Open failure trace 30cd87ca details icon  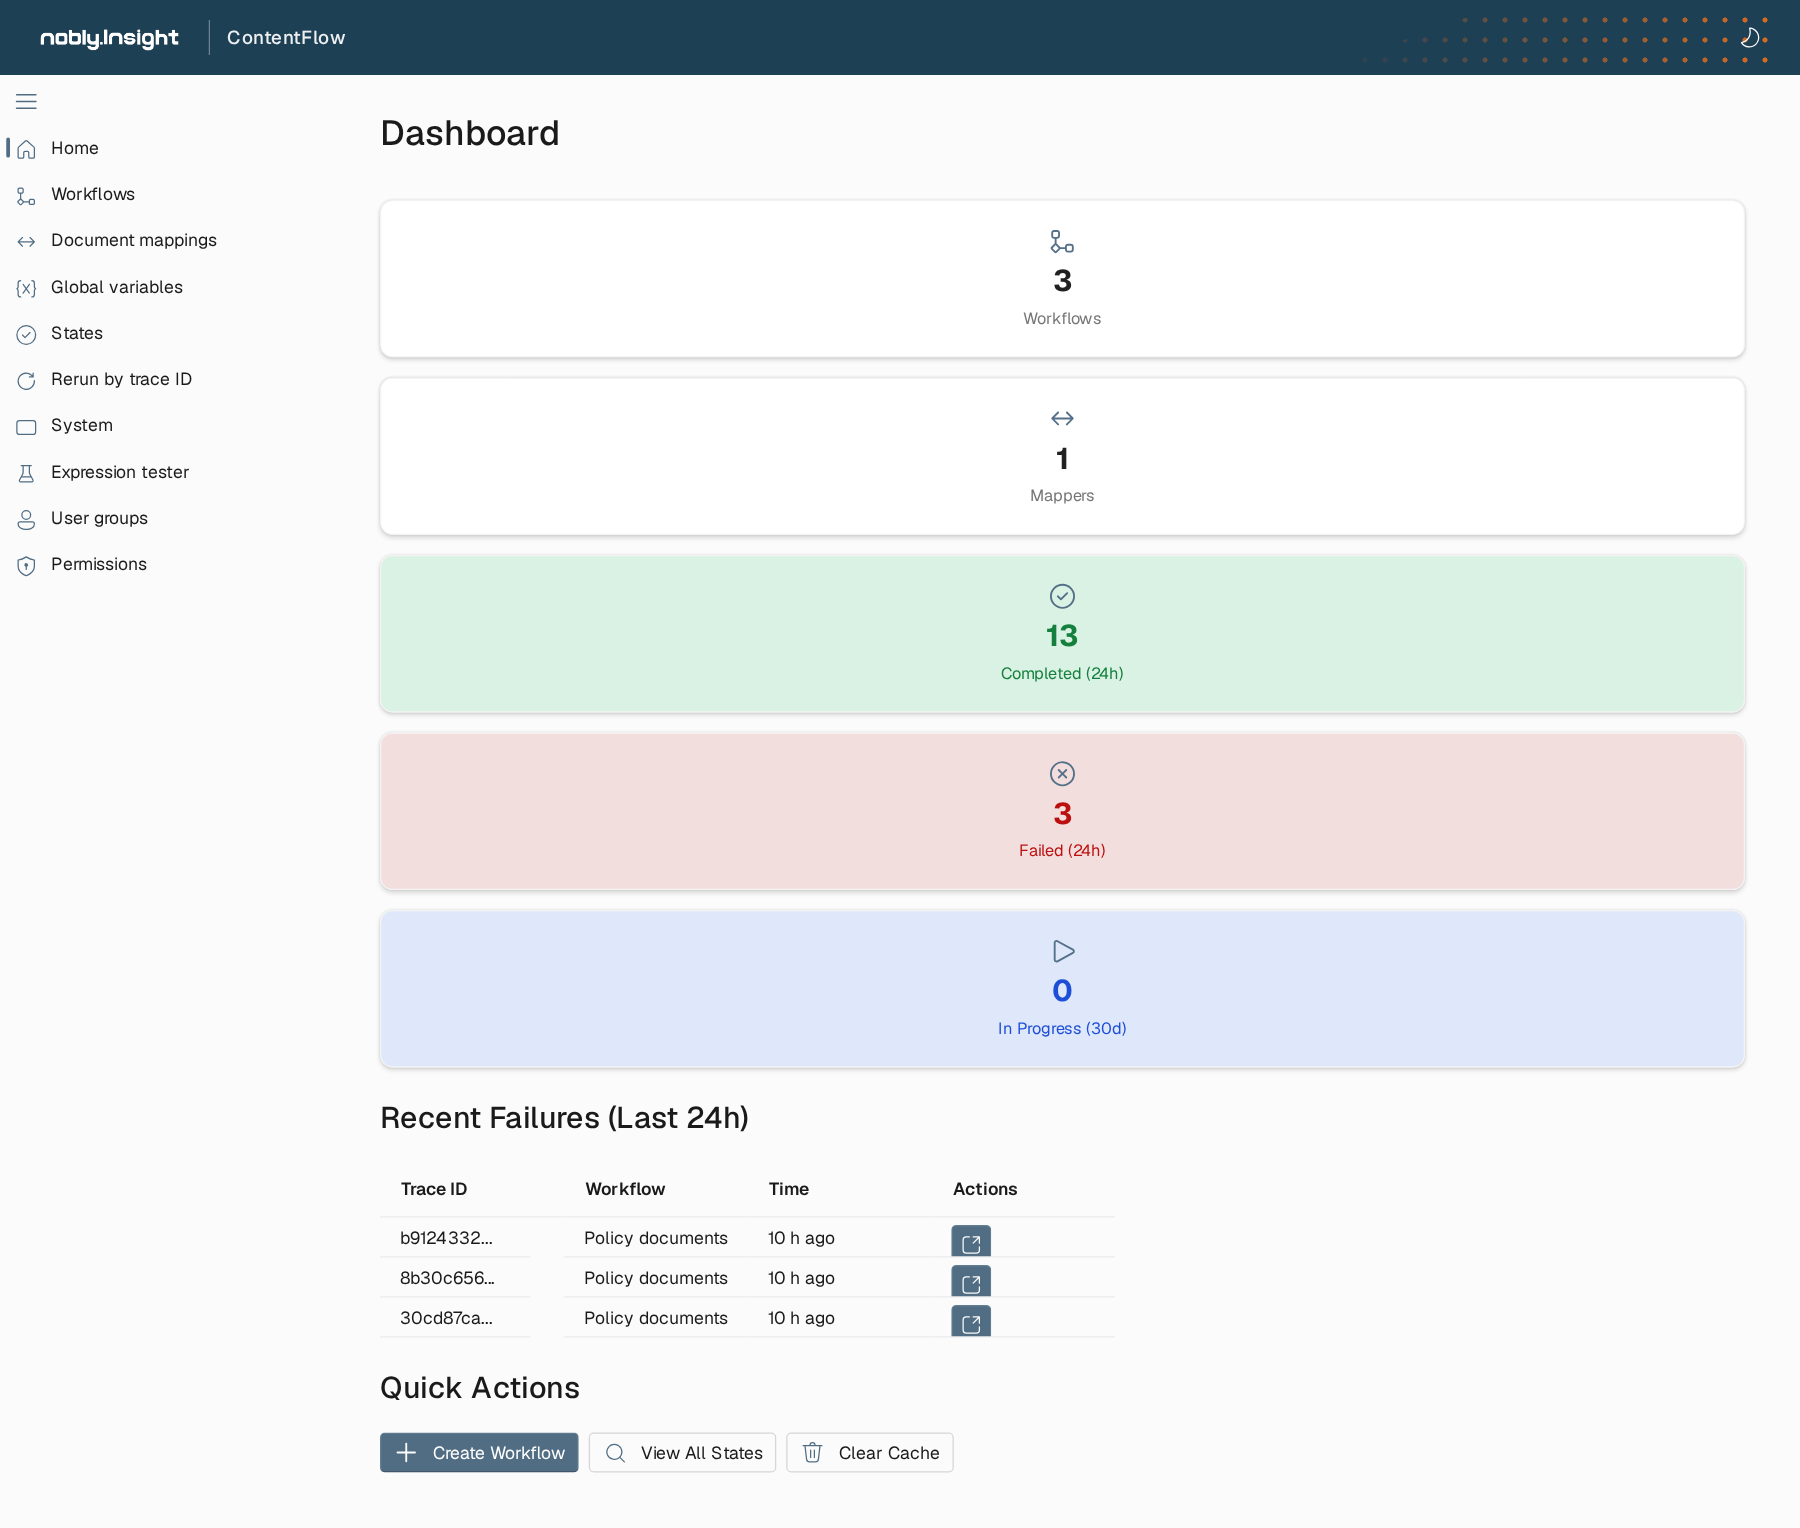pyautogui.click(x=971, y=1321)
